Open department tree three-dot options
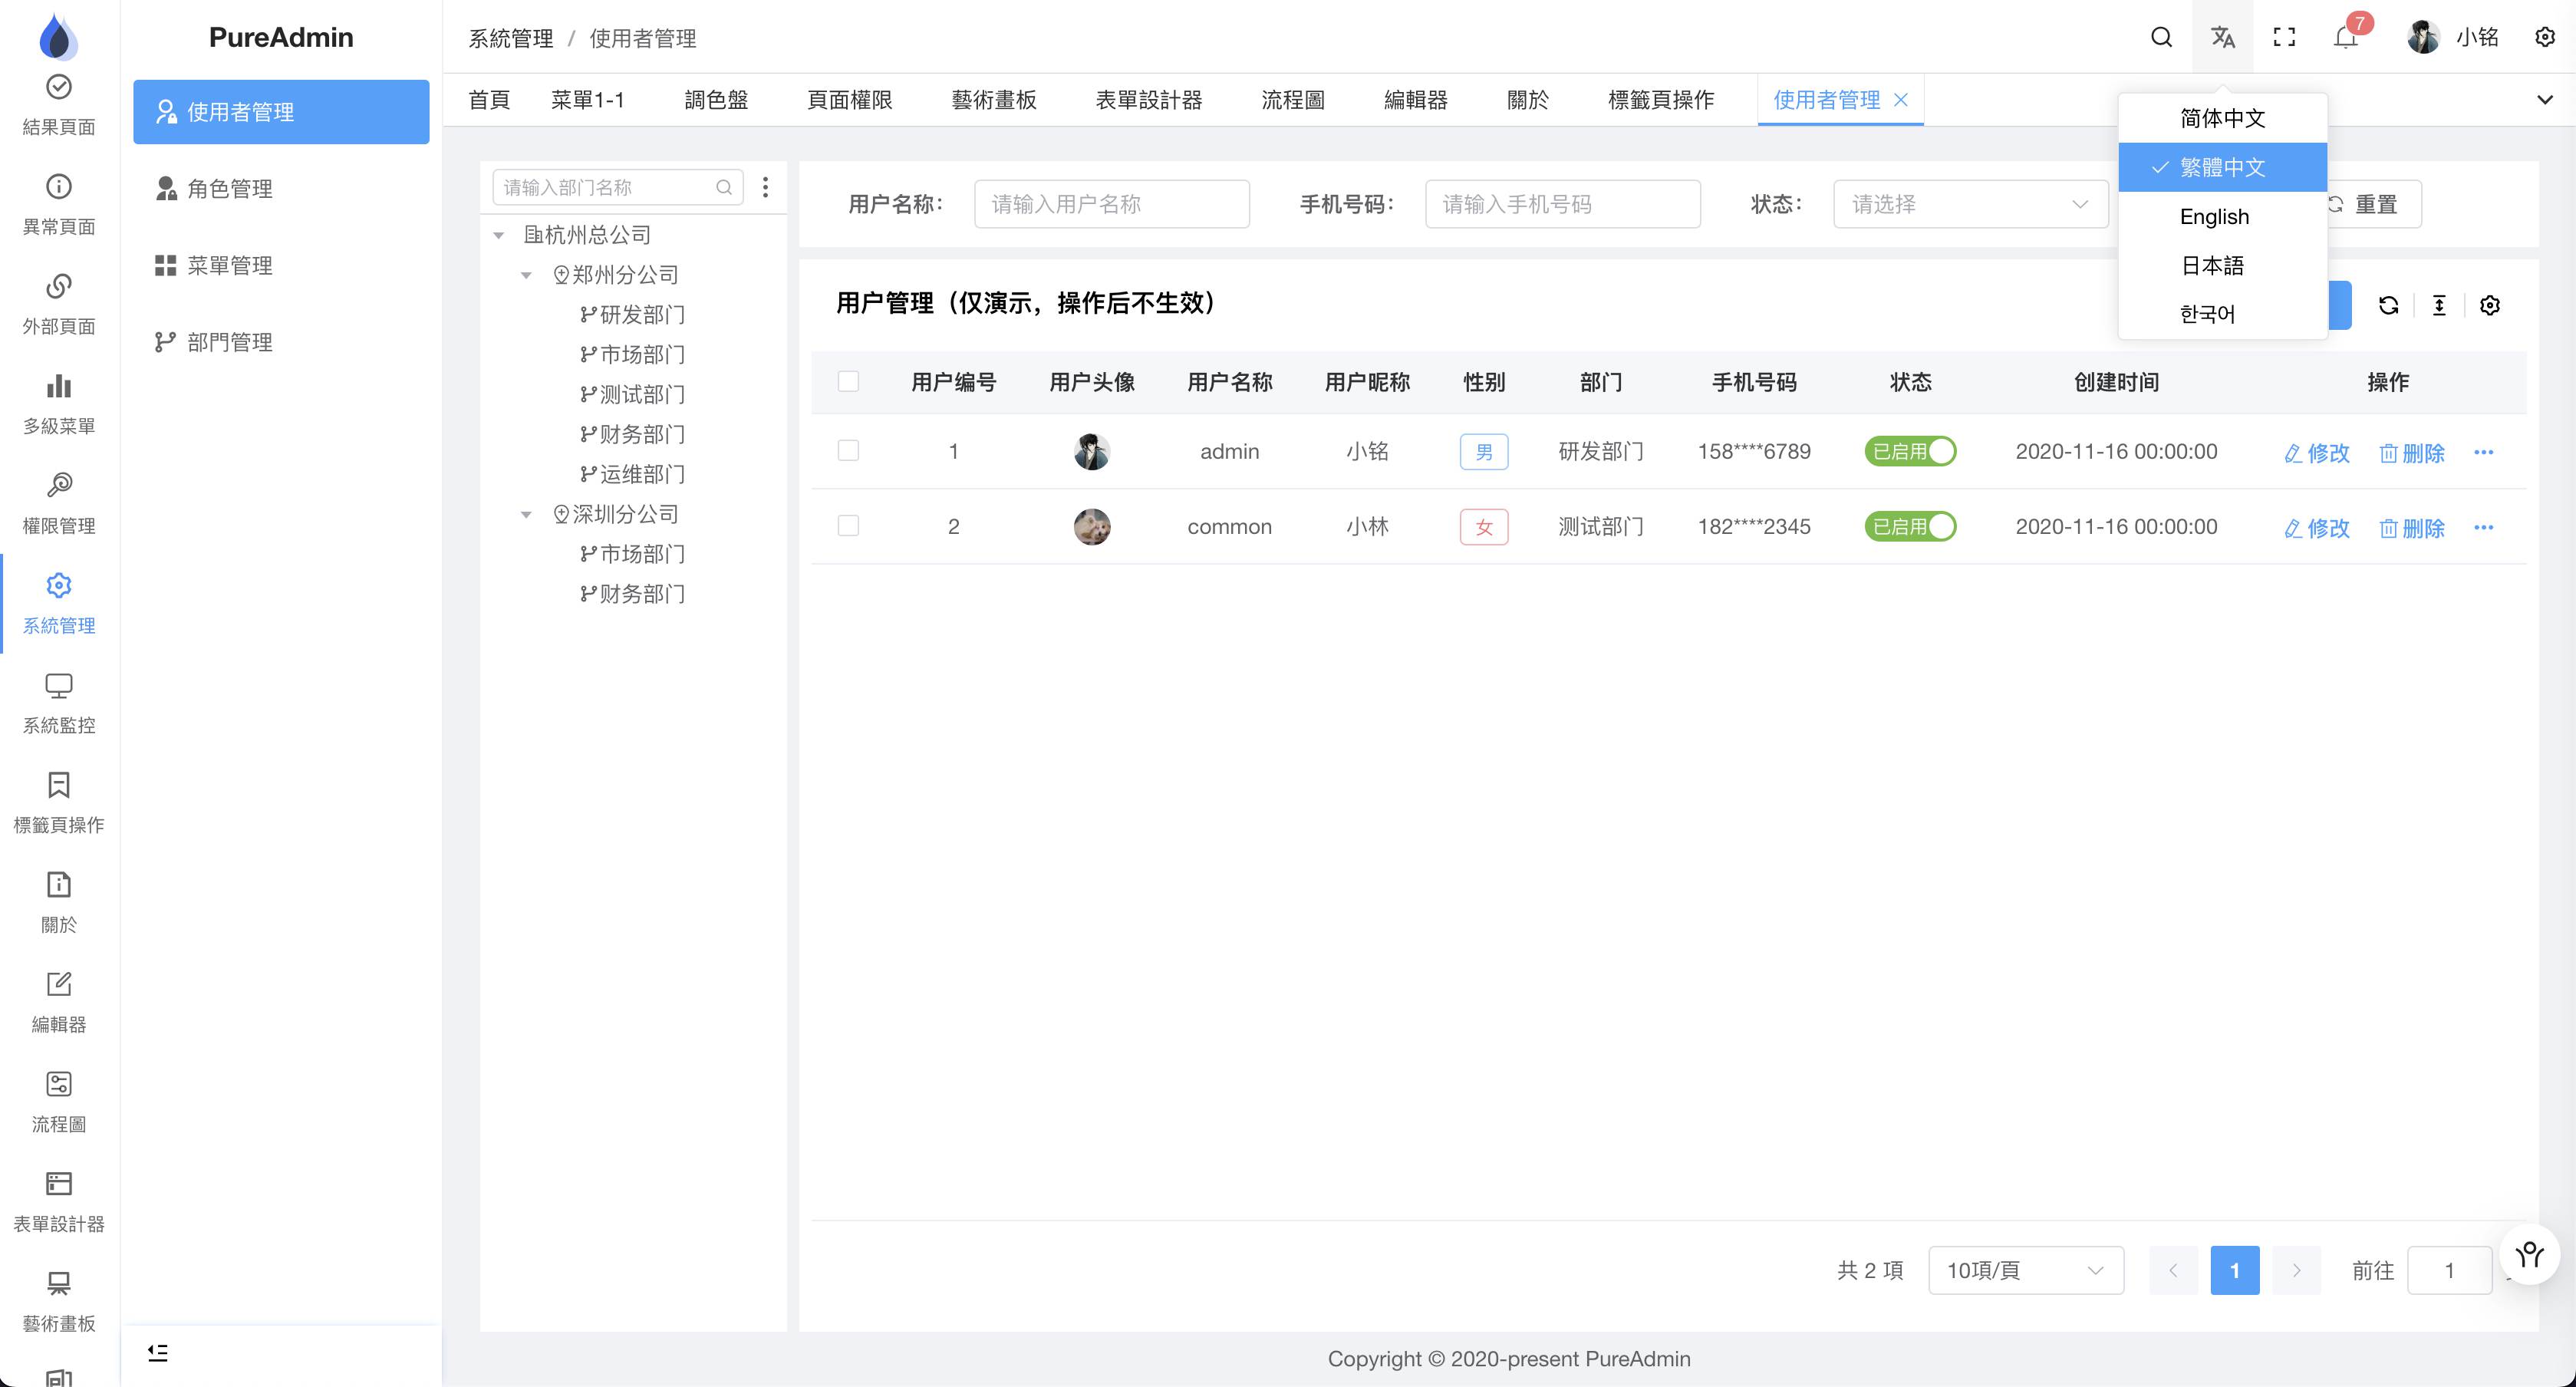Screen dimensions: 2576x1387 tap(765, 187)
